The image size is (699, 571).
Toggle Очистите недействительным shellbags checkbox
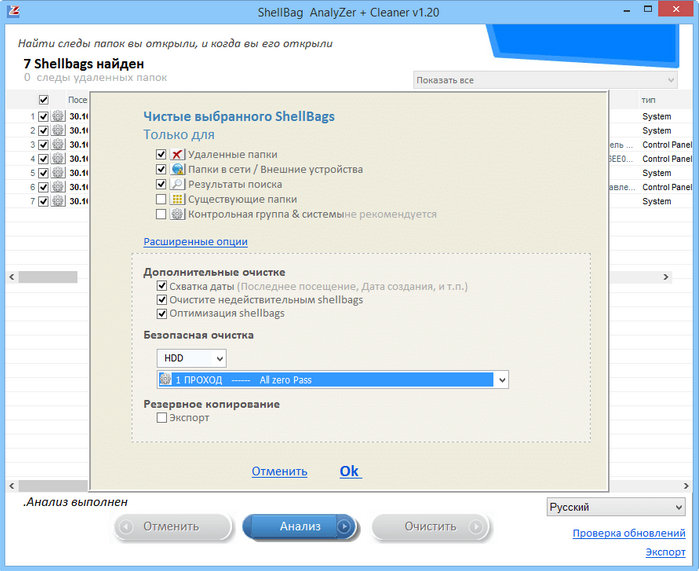coord(162,300)
